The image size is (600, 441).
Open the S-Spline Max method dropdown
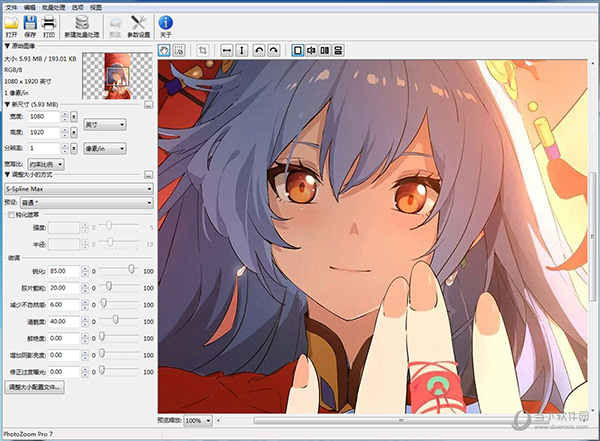pos(79,188)
